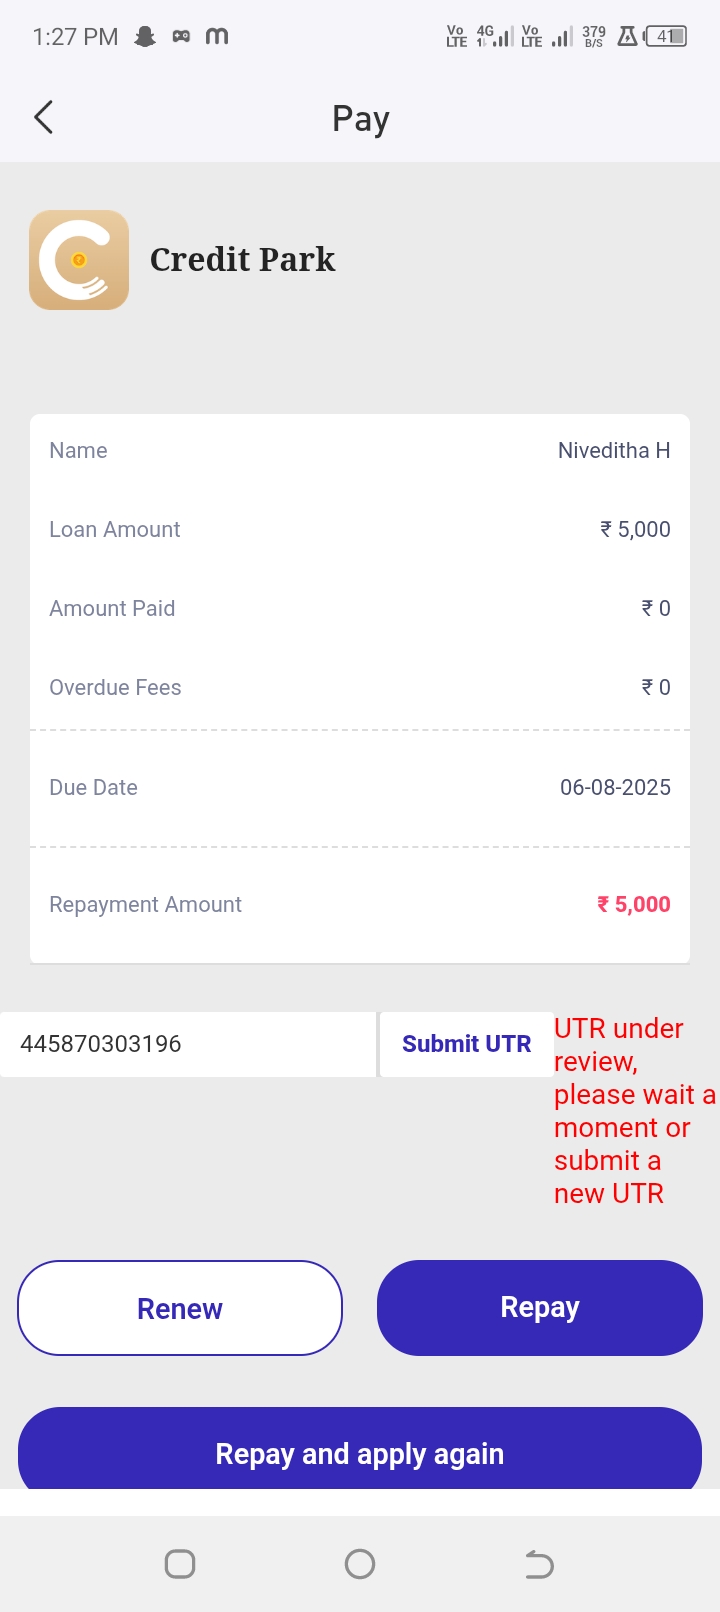Focus the UTR number input field
720x1612 pixels.
[x=188, y=1044]
